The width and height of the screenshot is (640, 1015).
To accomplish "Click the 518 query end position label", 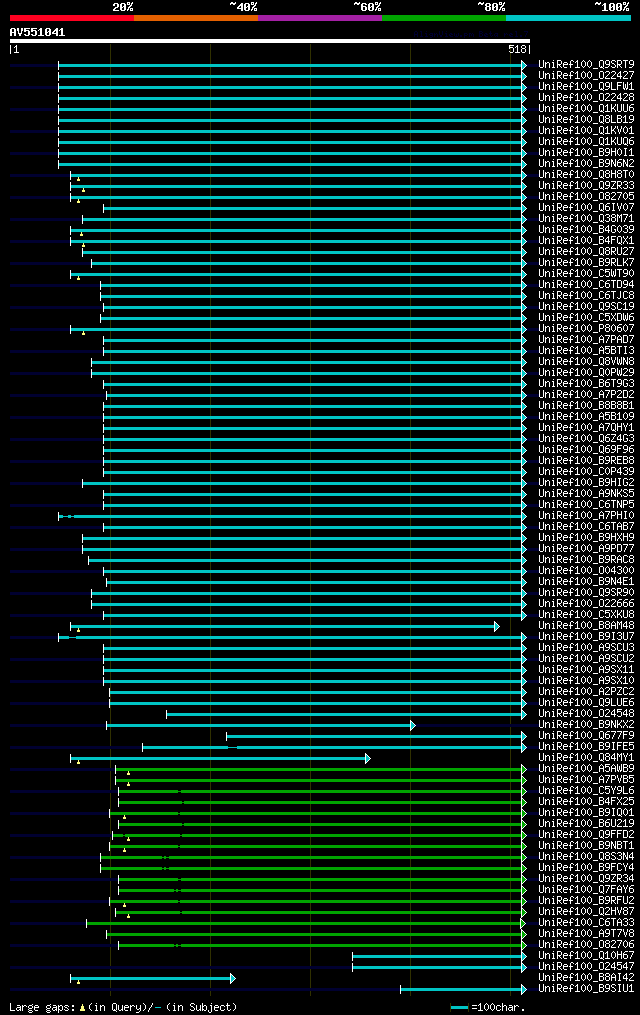I will tap(518, 49).
